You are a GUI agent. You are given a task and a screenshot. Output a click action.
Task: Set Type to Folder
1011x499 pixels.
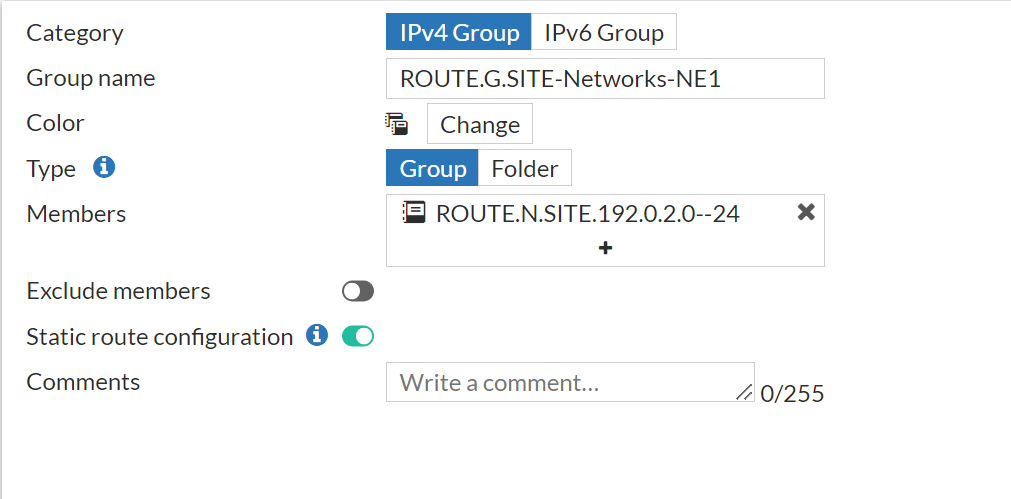pyautogui.click(x=524, y=168)
